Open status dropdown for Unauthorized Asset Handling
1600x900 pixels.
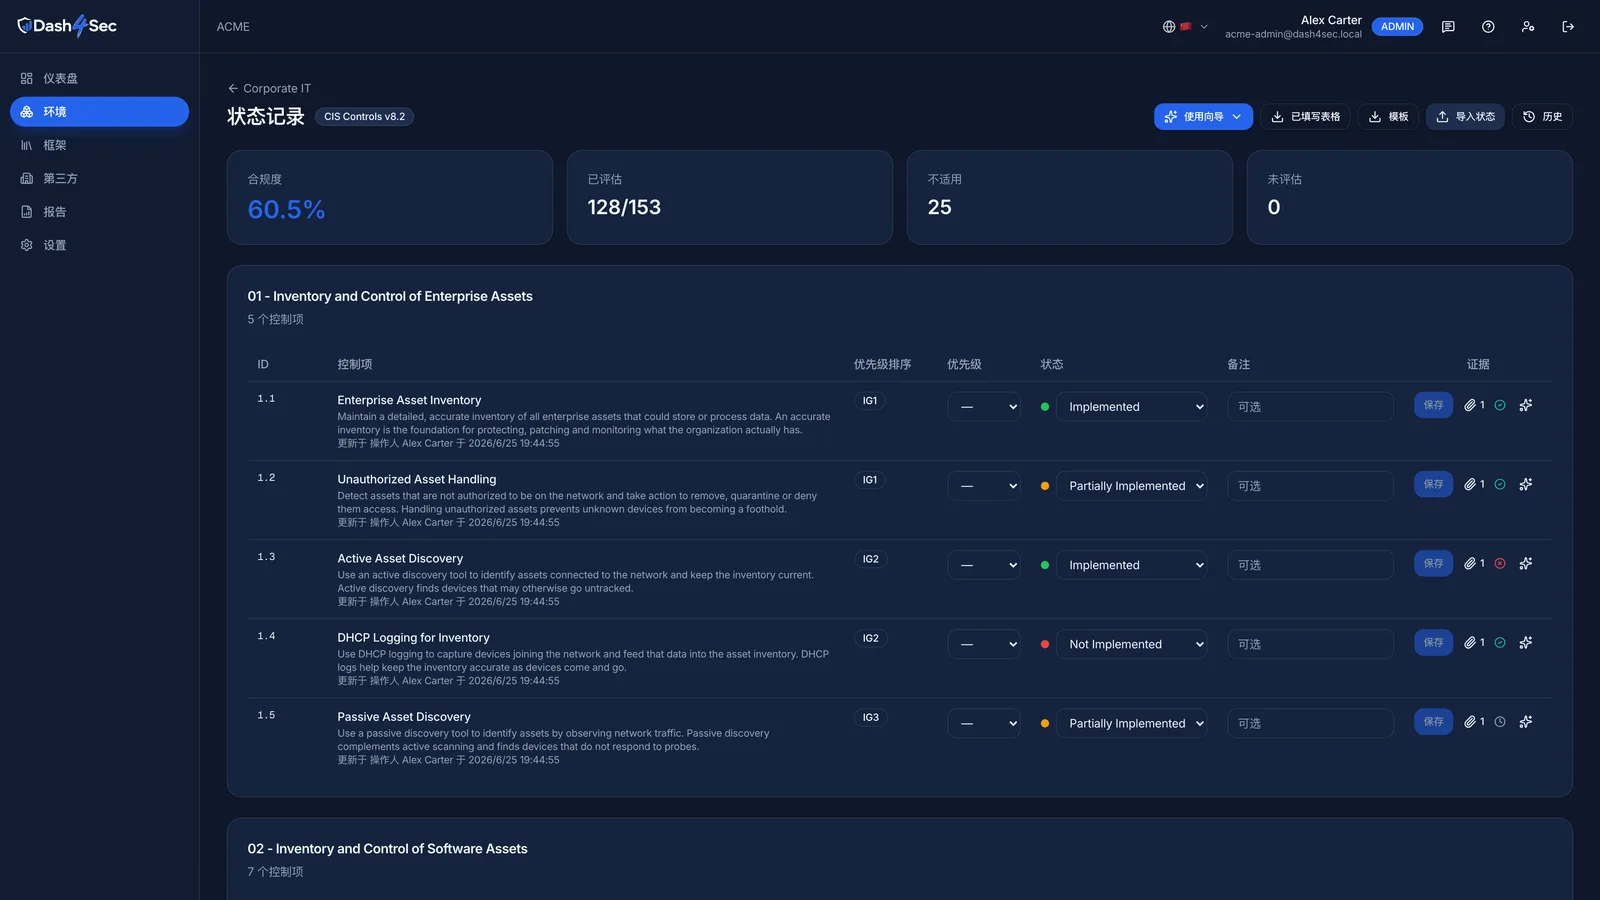click(1132, 486)
